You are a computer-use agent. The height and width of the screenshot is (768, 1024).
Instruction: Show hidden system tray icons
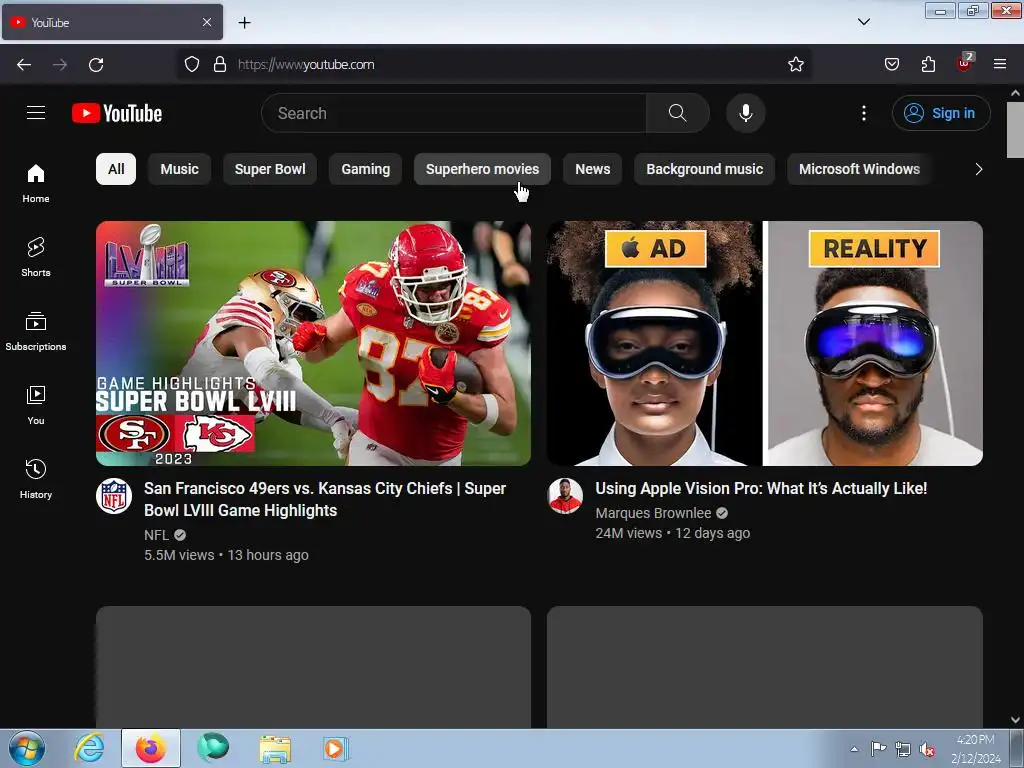point(854,749)
